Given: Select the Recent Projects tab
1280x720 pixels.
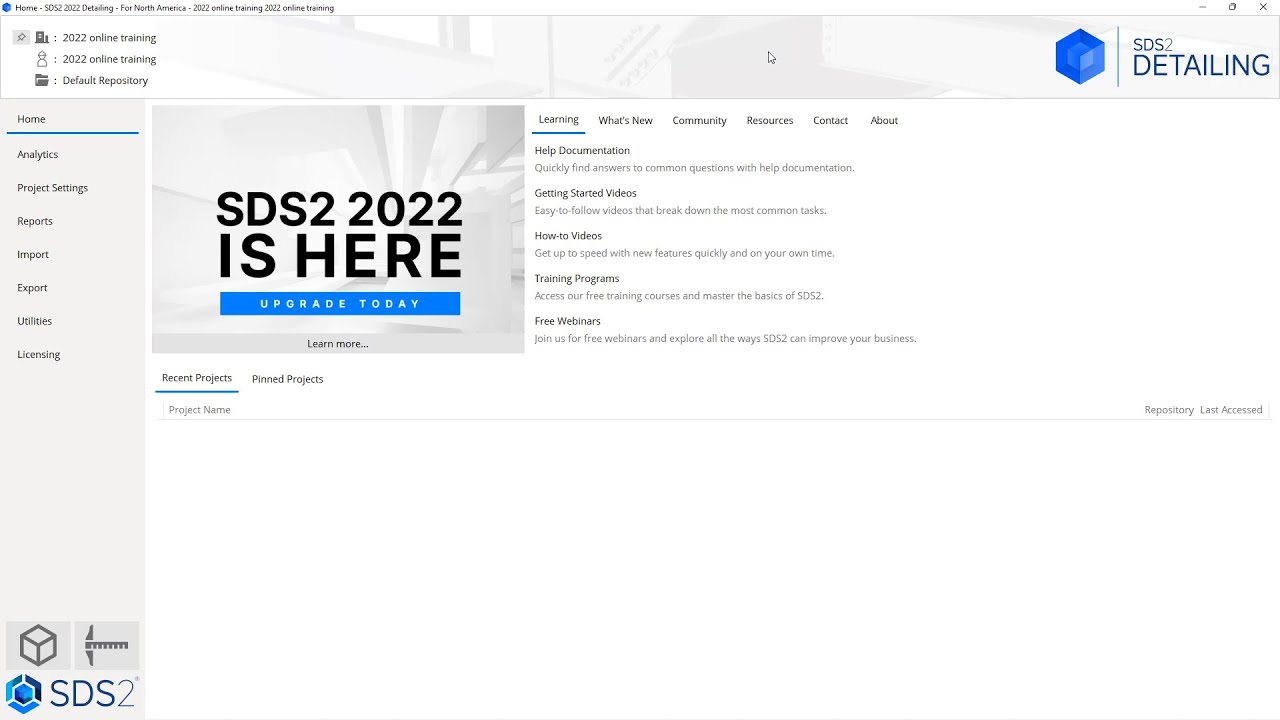Looking at the screenshot, I should [197, 378].
